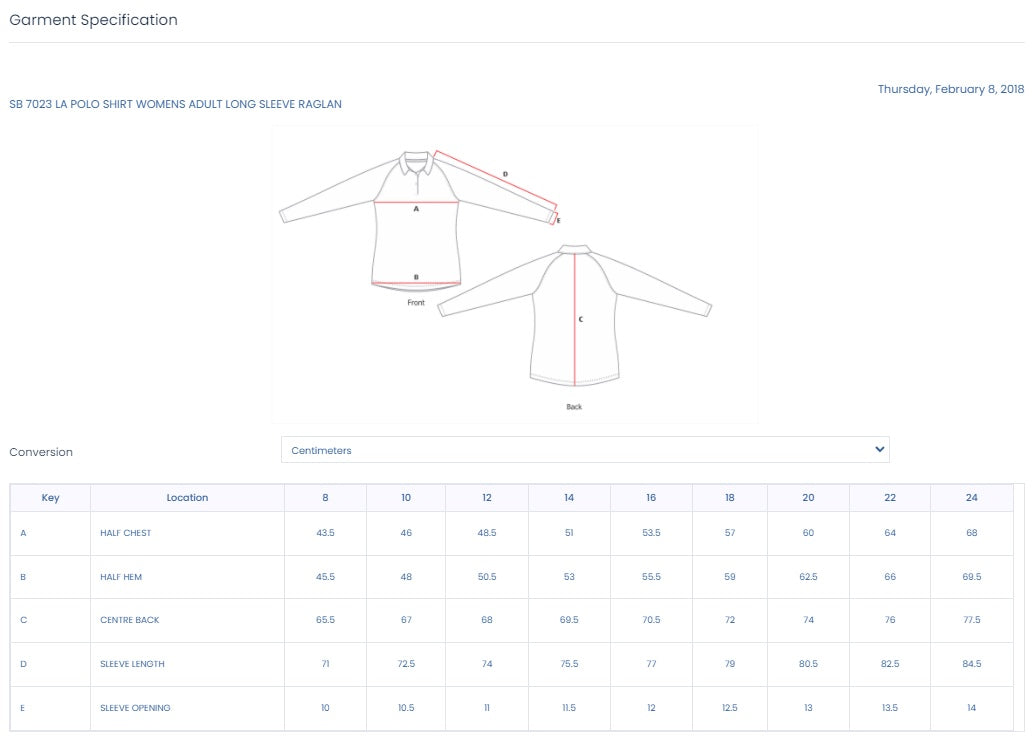
Task: Click the size 24 column header
Action: [971, 498]
